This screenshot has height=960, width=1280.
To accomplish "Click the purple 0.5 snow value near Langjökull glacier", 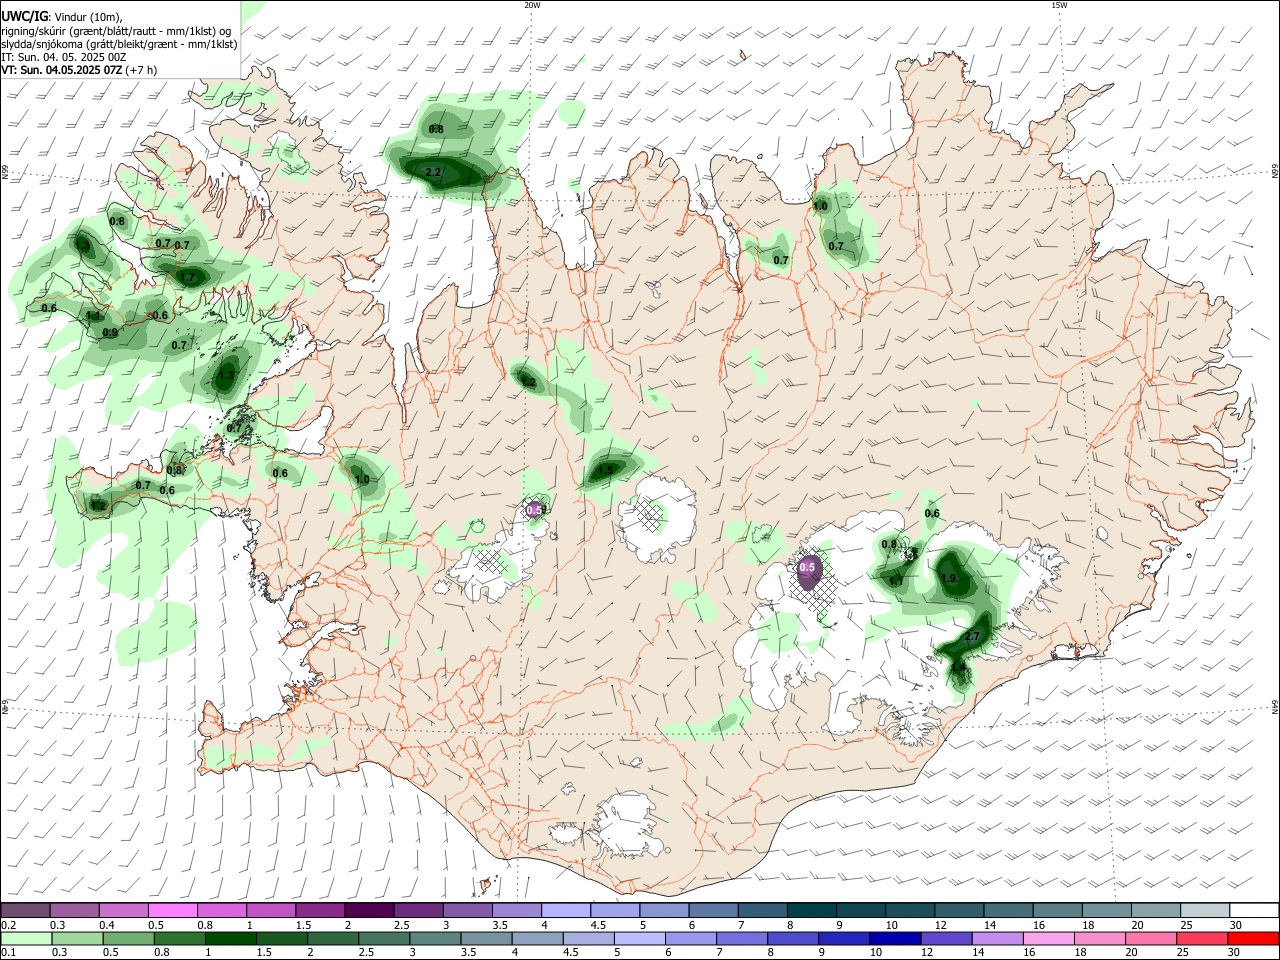I will click(534, 510).
